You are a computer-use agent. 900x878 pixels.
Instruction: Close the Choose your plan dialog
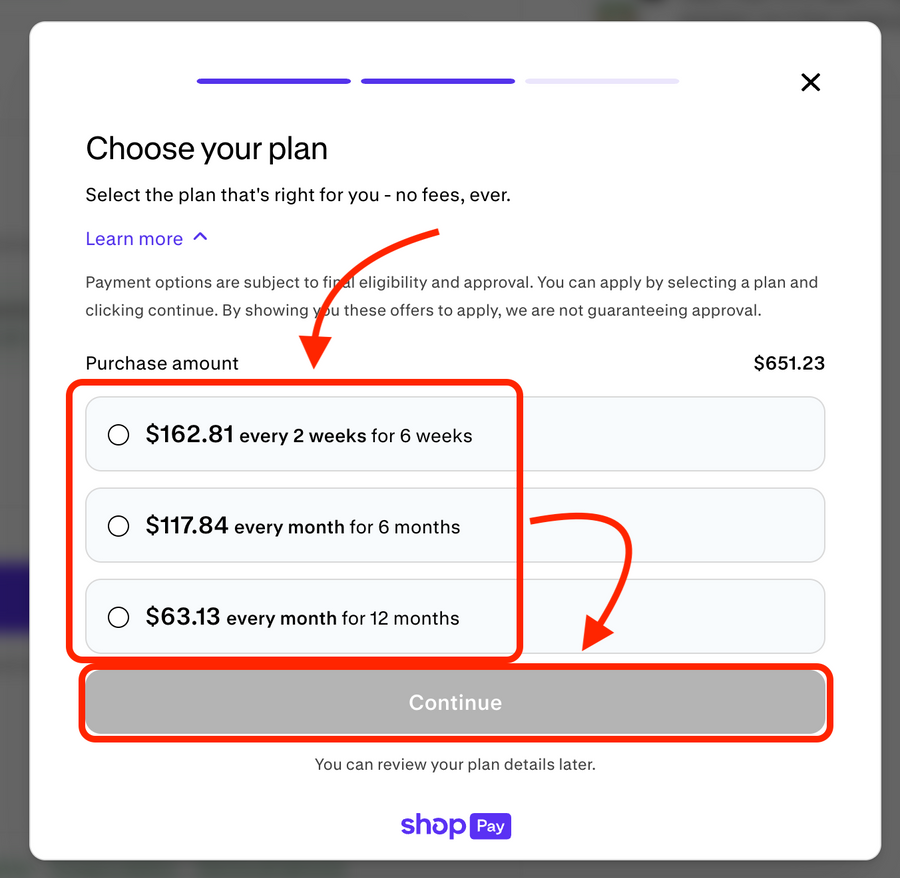point(810,82)
